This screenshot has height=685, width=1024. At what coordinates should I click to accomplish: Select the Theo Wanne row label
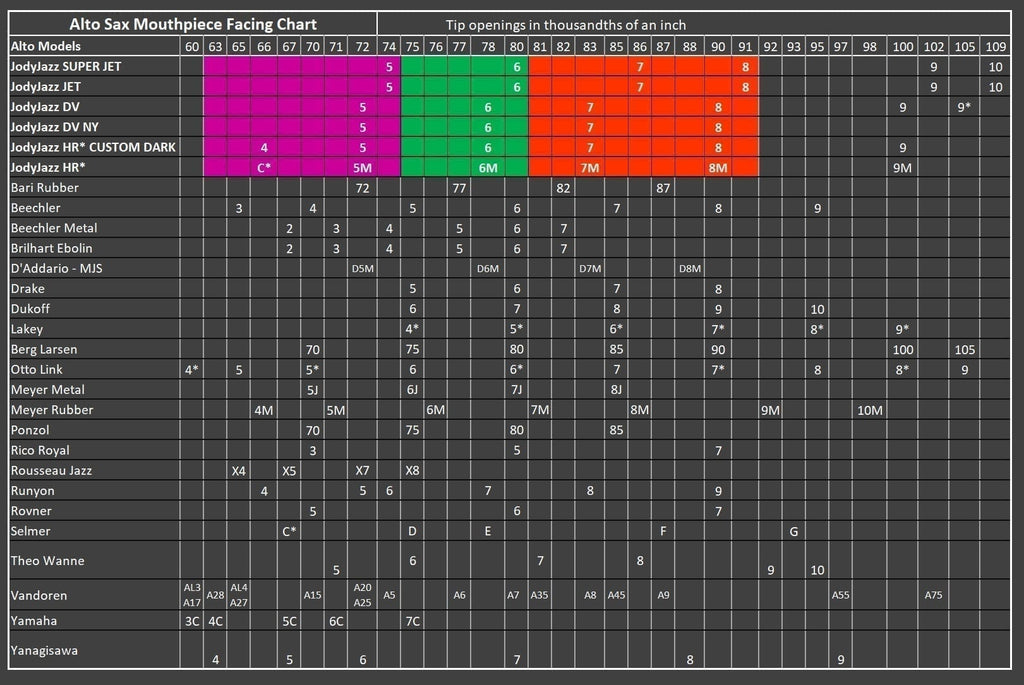[48, 560]
